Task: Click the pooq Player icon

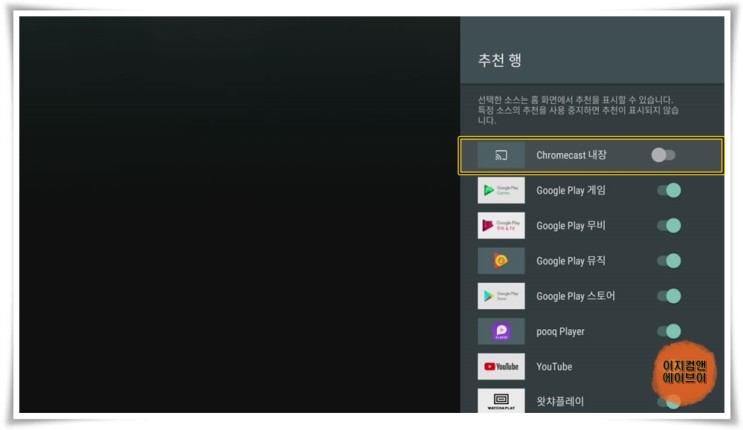Action: point(501,331)
